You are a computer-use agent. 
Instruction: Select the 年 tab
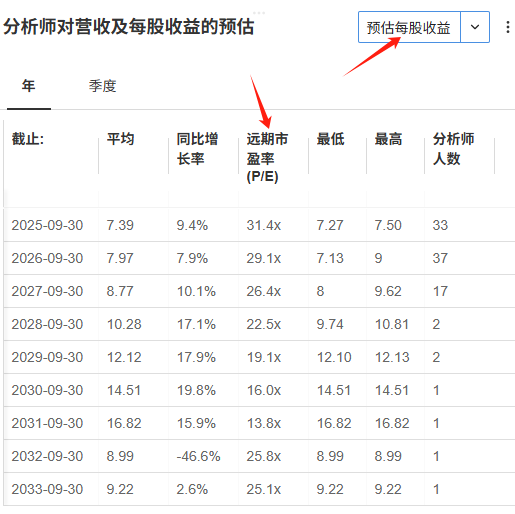point(29,86)
